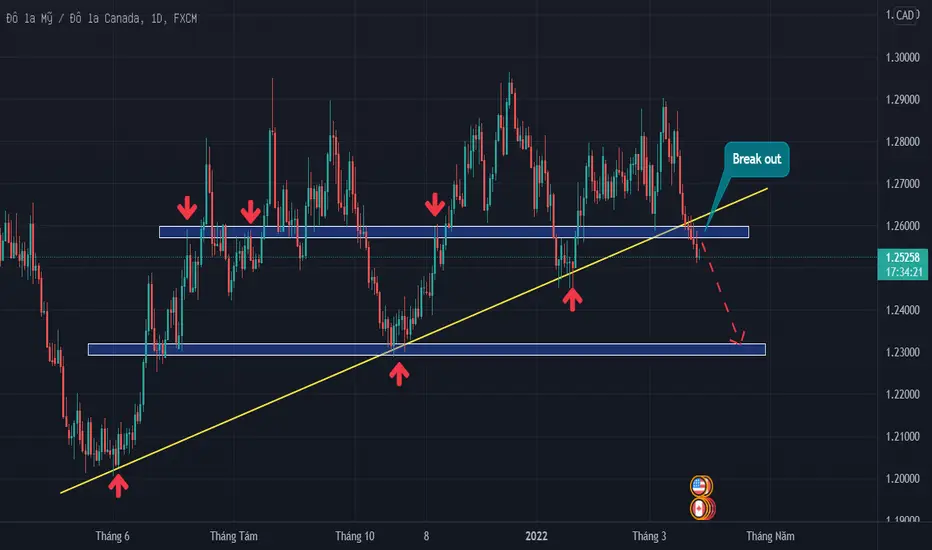This screenshot has width=932, height=550.
Task: Click the 'Tháng Năm' time axis label
Action: [770, 536]
